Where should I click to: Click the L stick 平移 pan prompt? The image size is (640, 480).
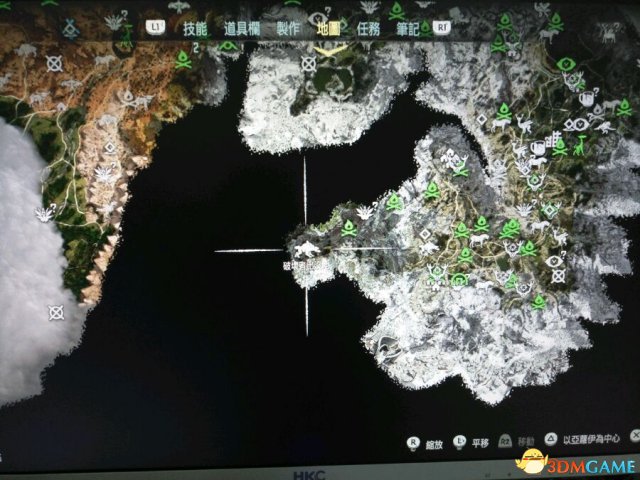(471, 442)
